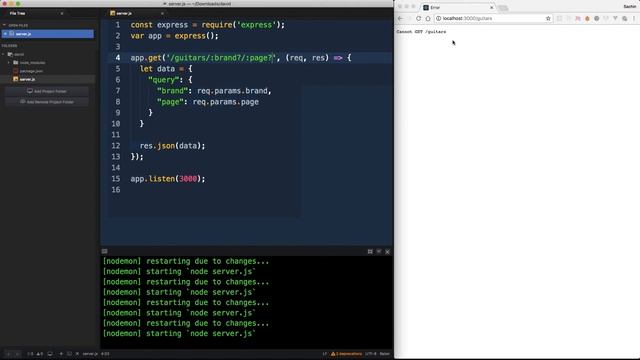Viewport: 640px width, 360px height.
Task: Open a new terminal with plus icon
Action: coord(61,354)
